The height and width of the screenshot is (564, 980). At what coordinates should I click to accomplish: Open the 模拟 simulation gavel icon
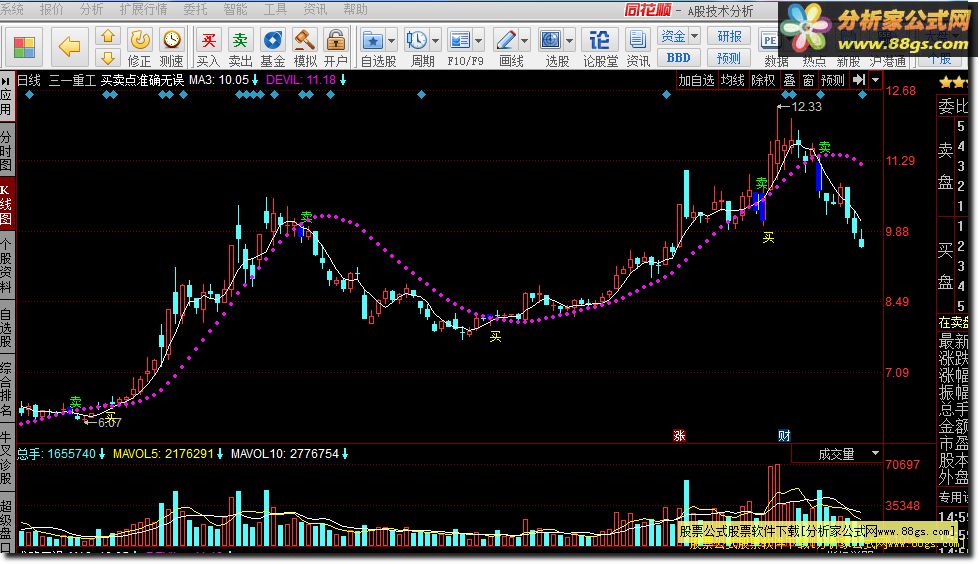click(305, 48)
